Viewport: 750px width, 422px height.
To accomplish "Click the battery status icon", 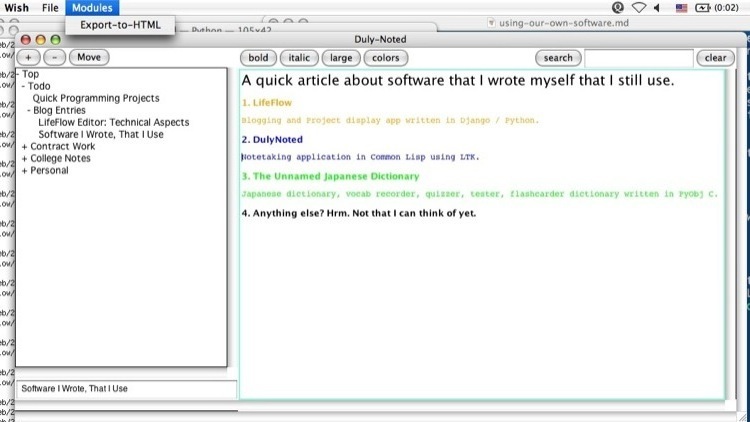I will click(x=703, y=8).
